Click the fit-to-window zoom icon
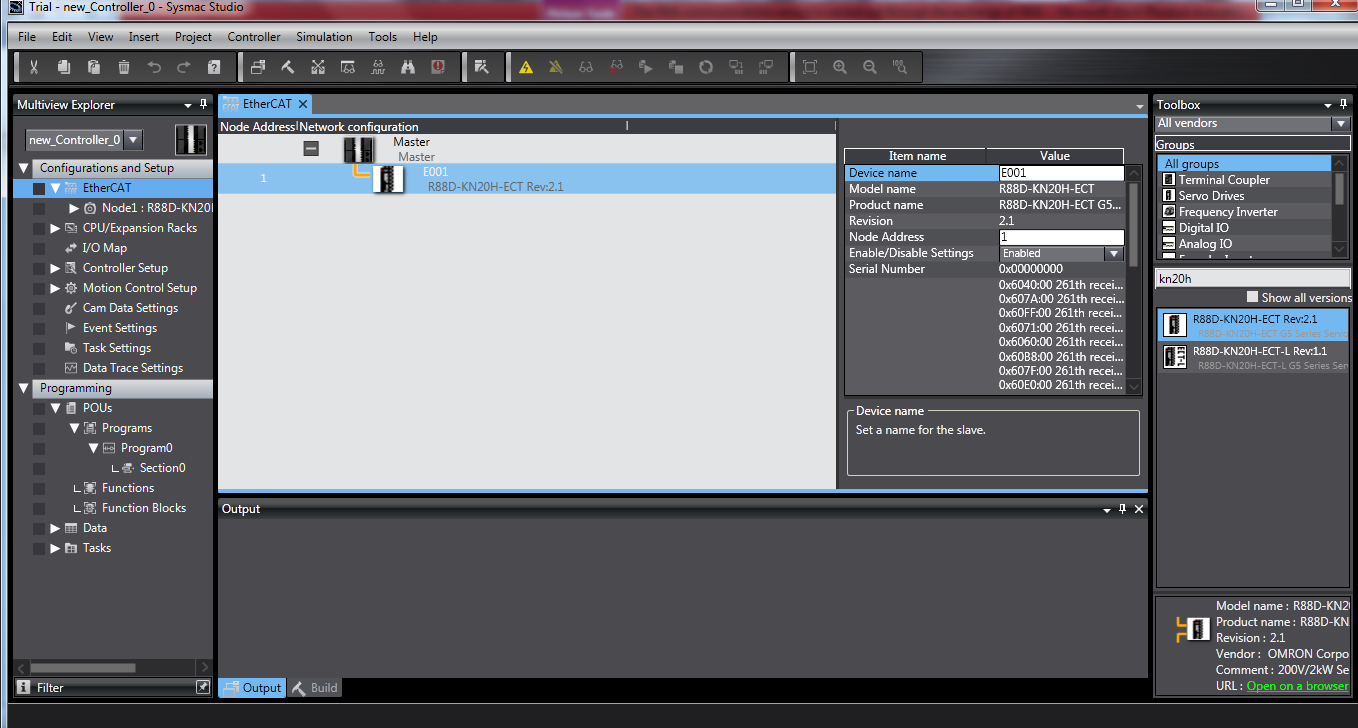Screen dimensions: 1358x728 tap(810, 67)
